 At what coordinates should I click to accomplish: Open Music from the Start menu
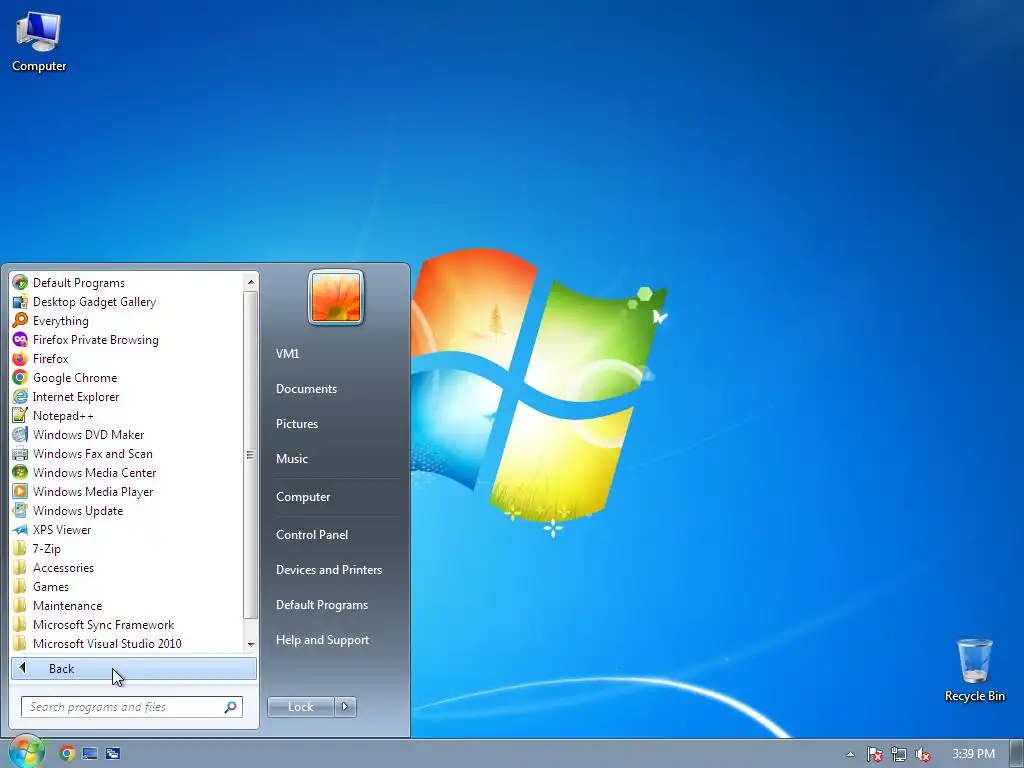coord(292,458)
